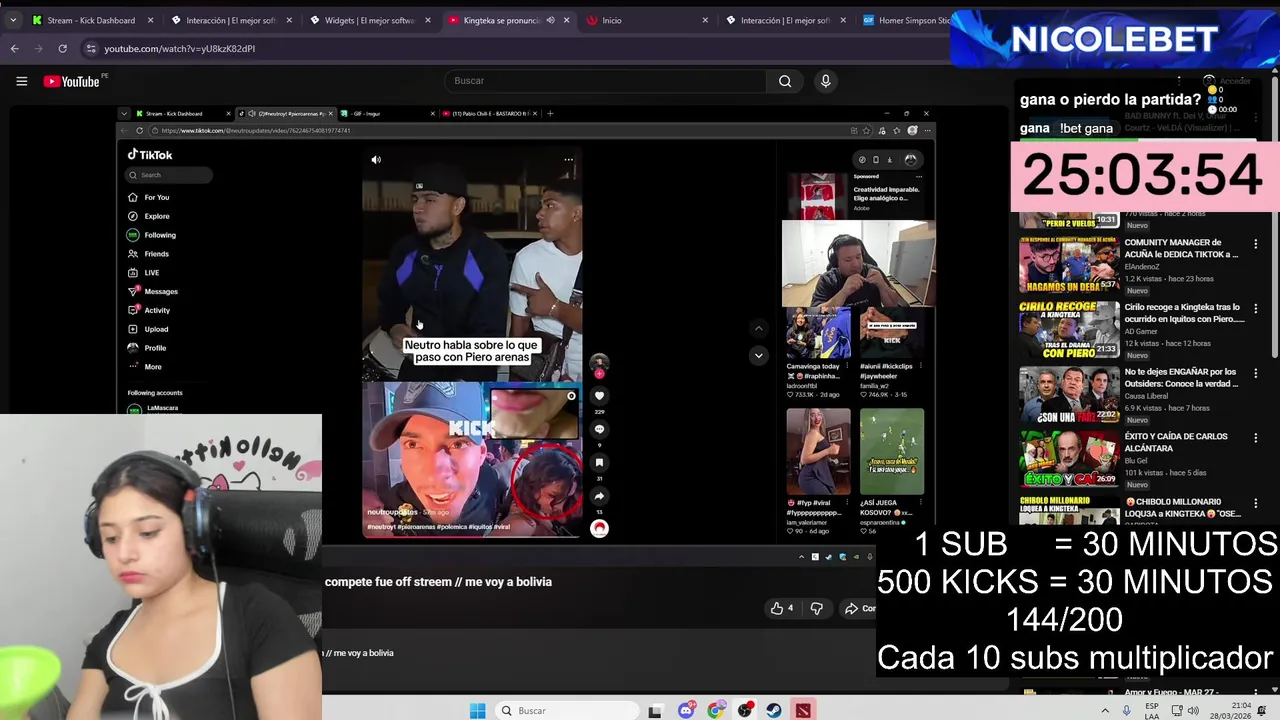The image size is (1280, 720).
Task: View site information icon in address bar
Action: coord(91,48)
